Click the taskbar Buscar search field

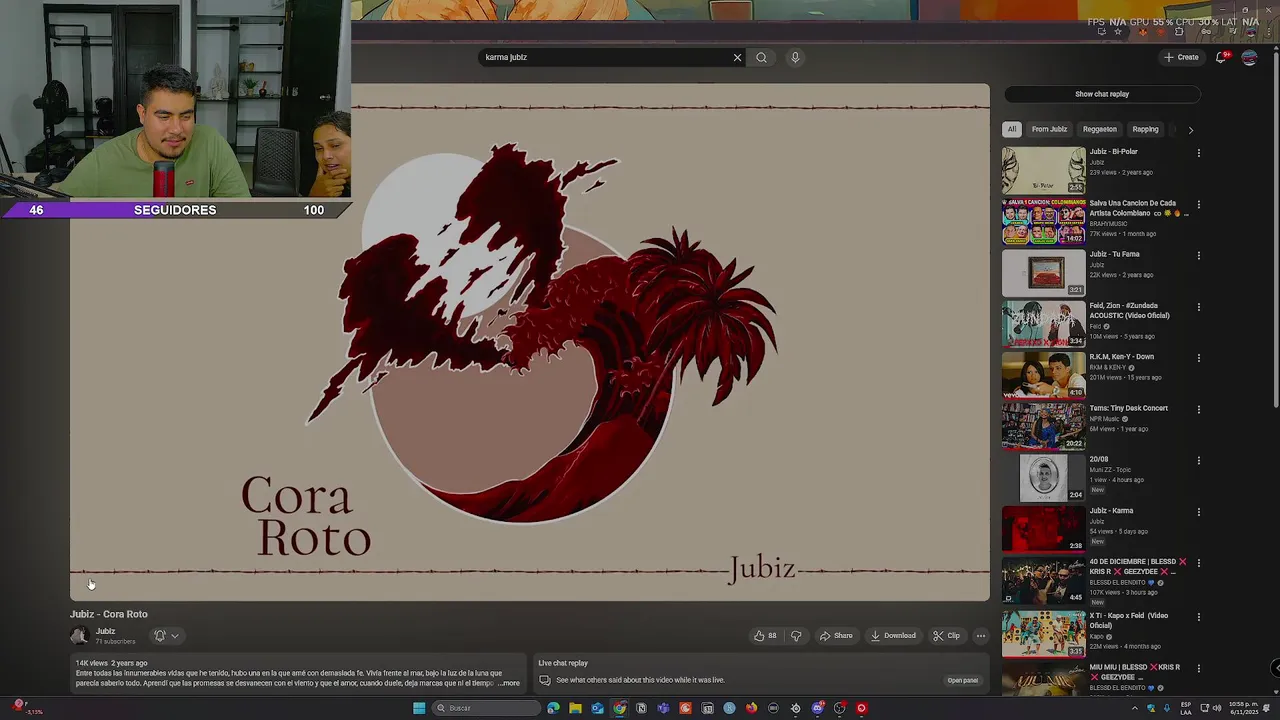(486, 708)
